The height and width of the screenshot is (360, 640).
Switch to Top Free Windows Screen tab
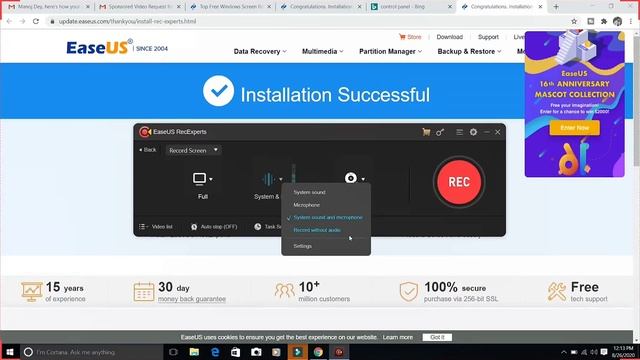tap(231, 7)
